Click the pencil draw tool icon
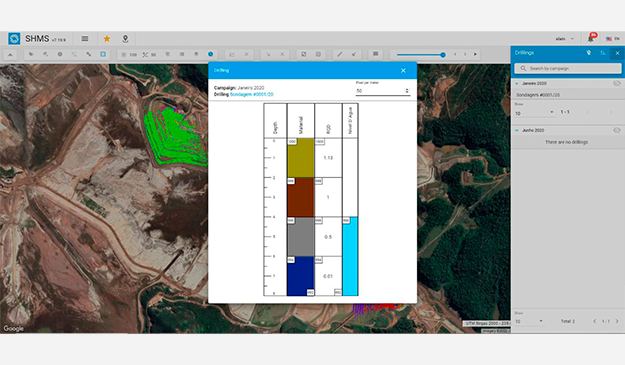625x365 pixels. (x=340, y=54)
